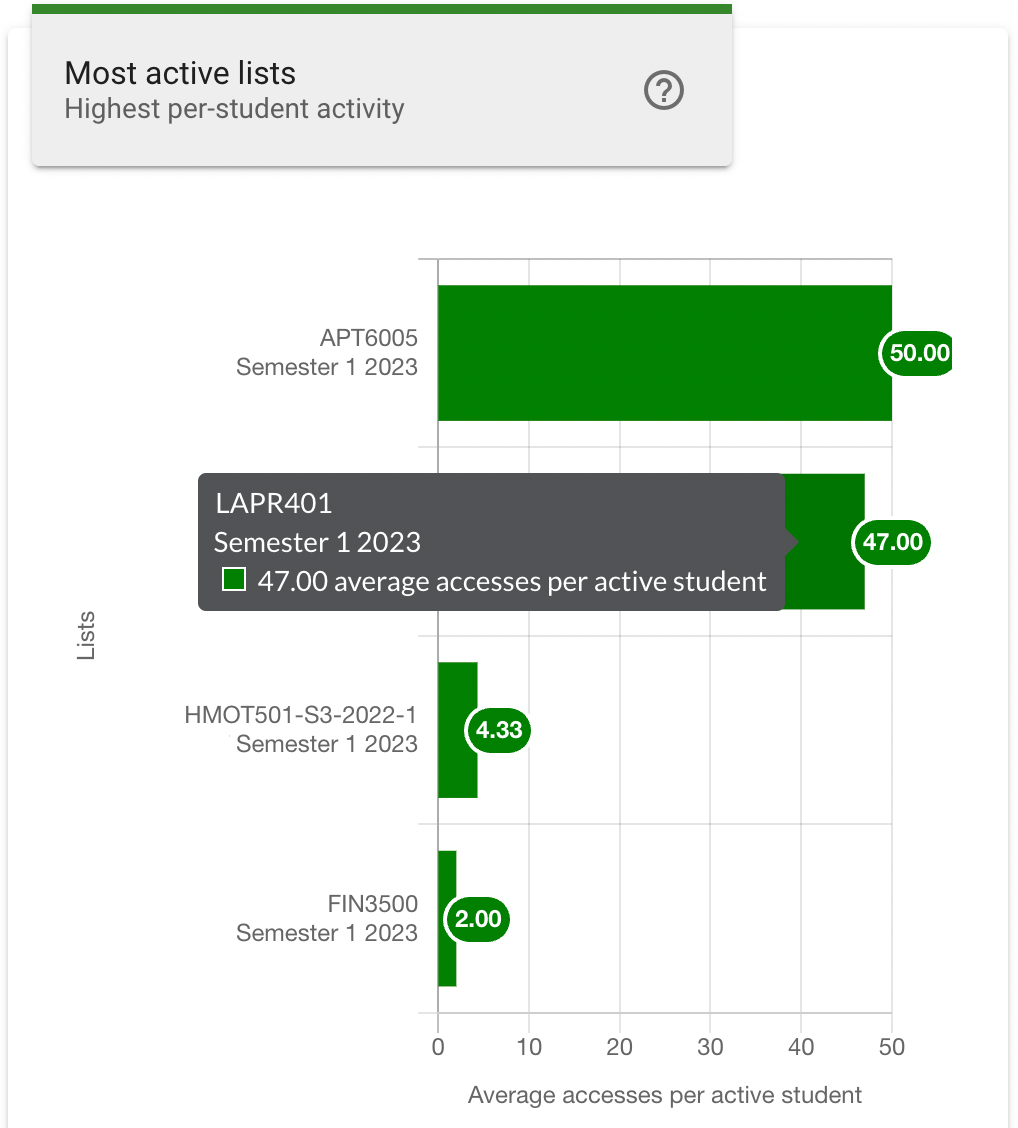Viewport: 1018px width, 1128px height.
Task: Expand the LAPR401 tooltip details
Action: pos(490,540)
